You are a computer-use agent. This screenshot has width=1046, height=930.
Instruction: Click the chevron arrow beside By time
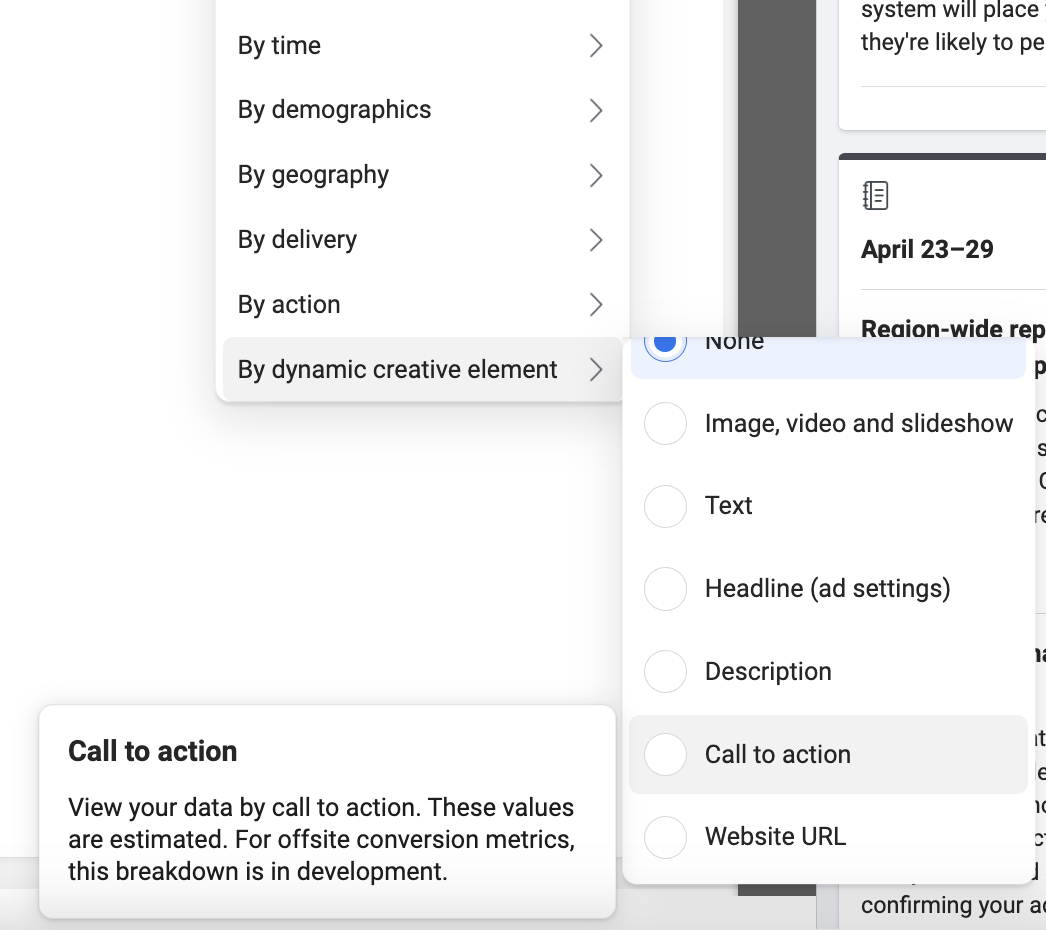[x=596, y=46]
